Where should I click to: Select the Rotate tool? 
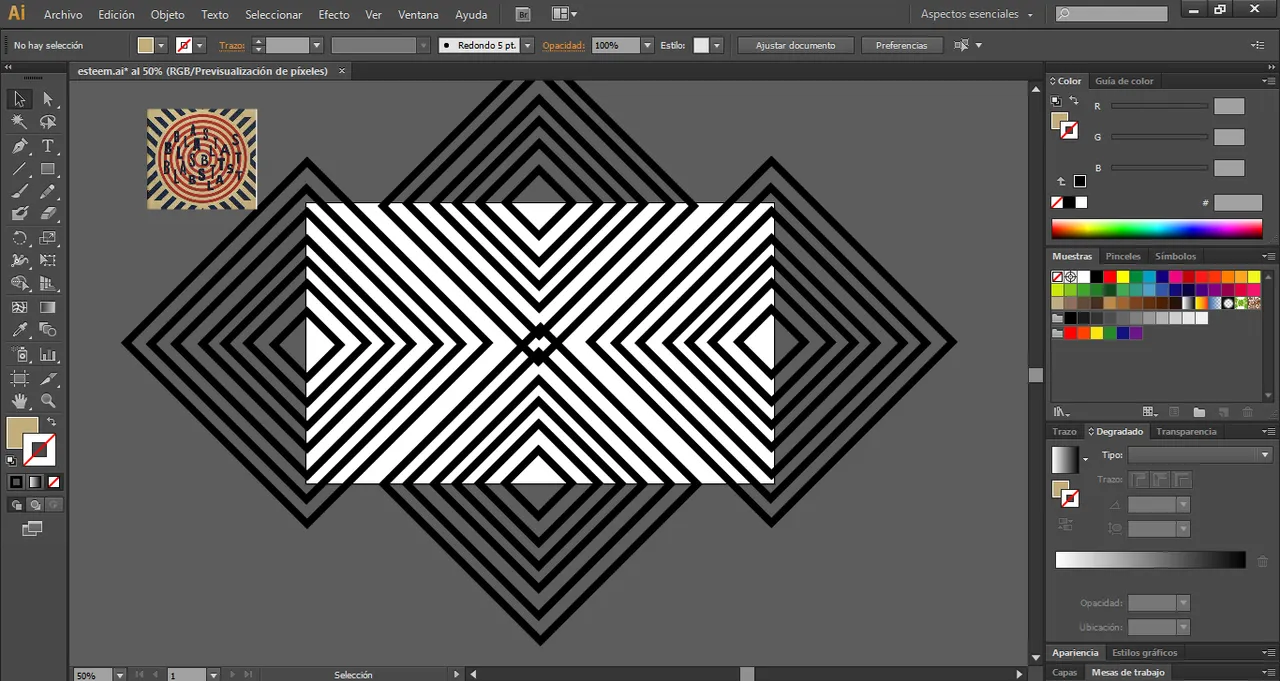19,238
